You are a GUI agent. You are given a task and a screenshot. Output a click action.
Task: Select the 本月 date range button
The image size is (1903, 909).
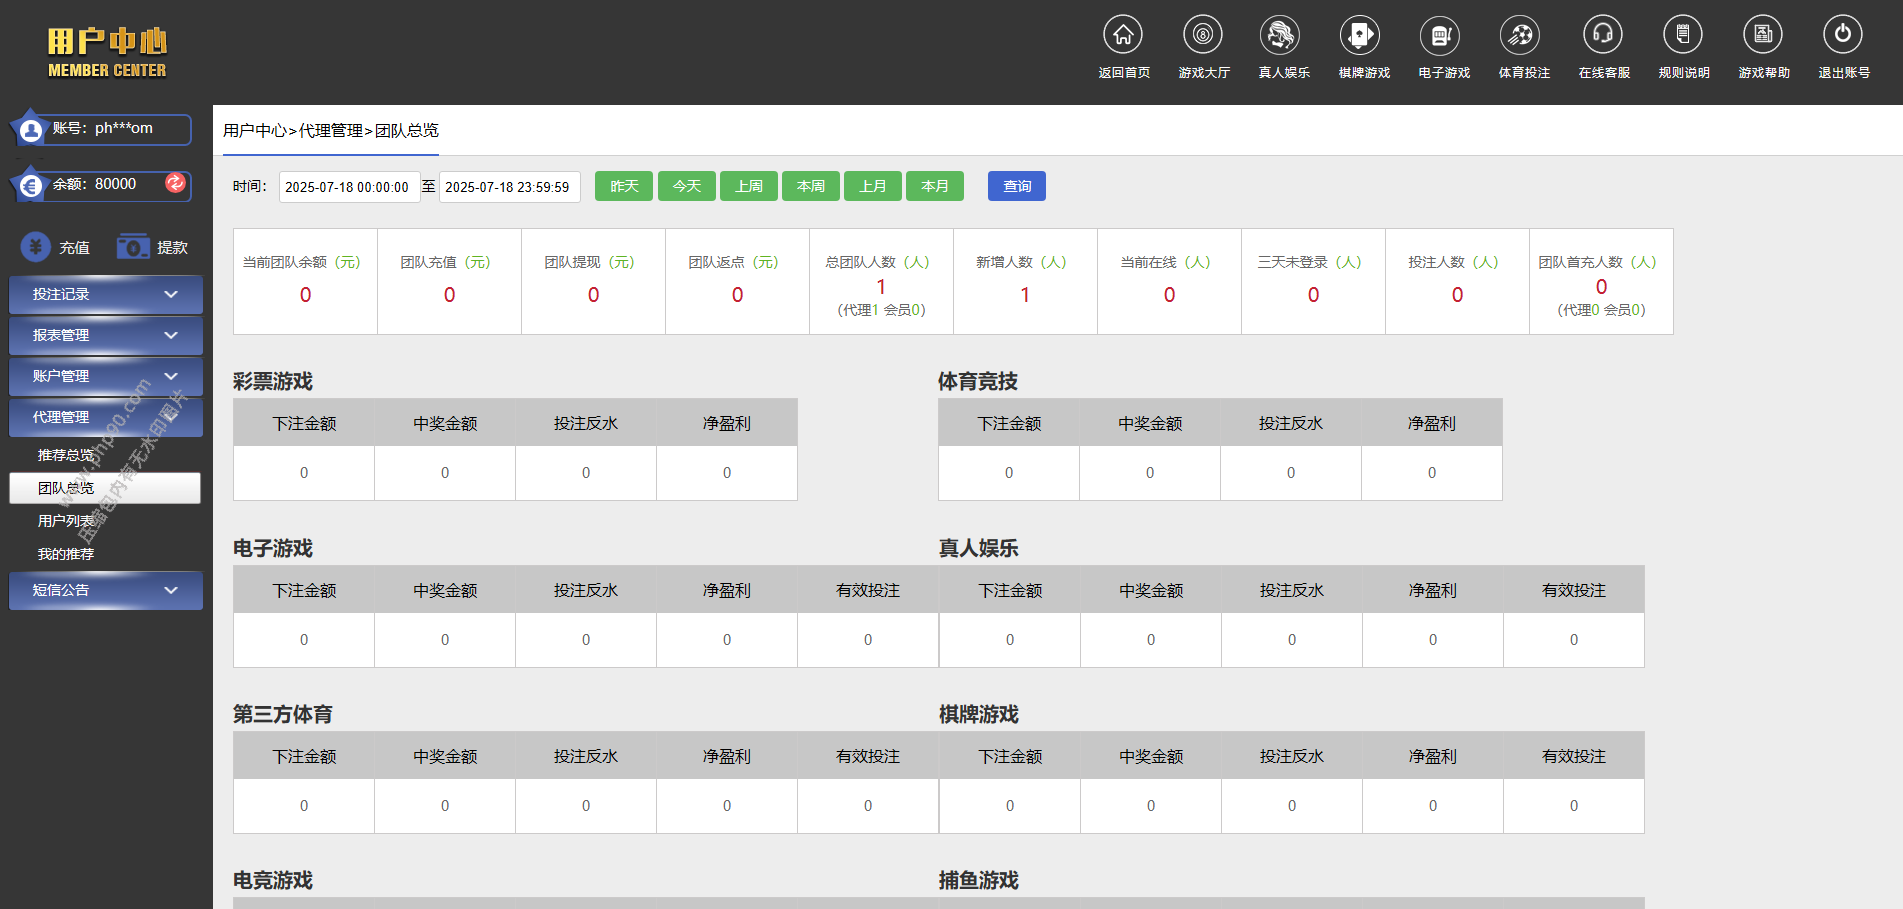(x=934, y=187)
